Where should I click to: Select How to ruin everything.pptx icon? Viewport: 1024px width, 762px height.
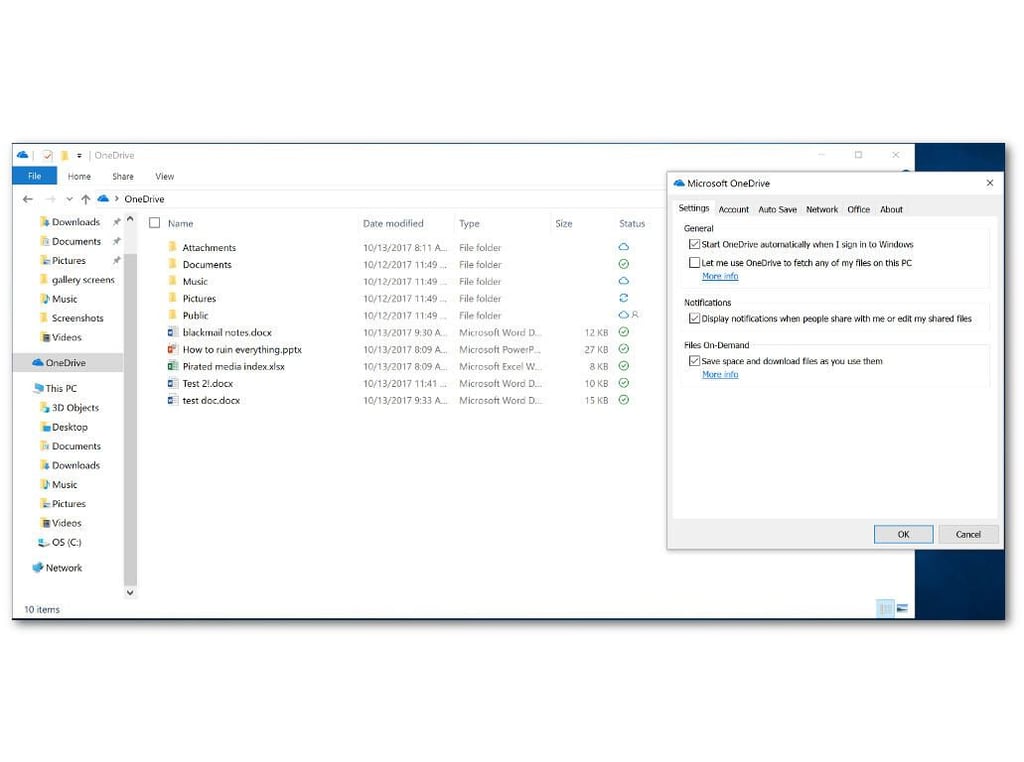point(172,349)
